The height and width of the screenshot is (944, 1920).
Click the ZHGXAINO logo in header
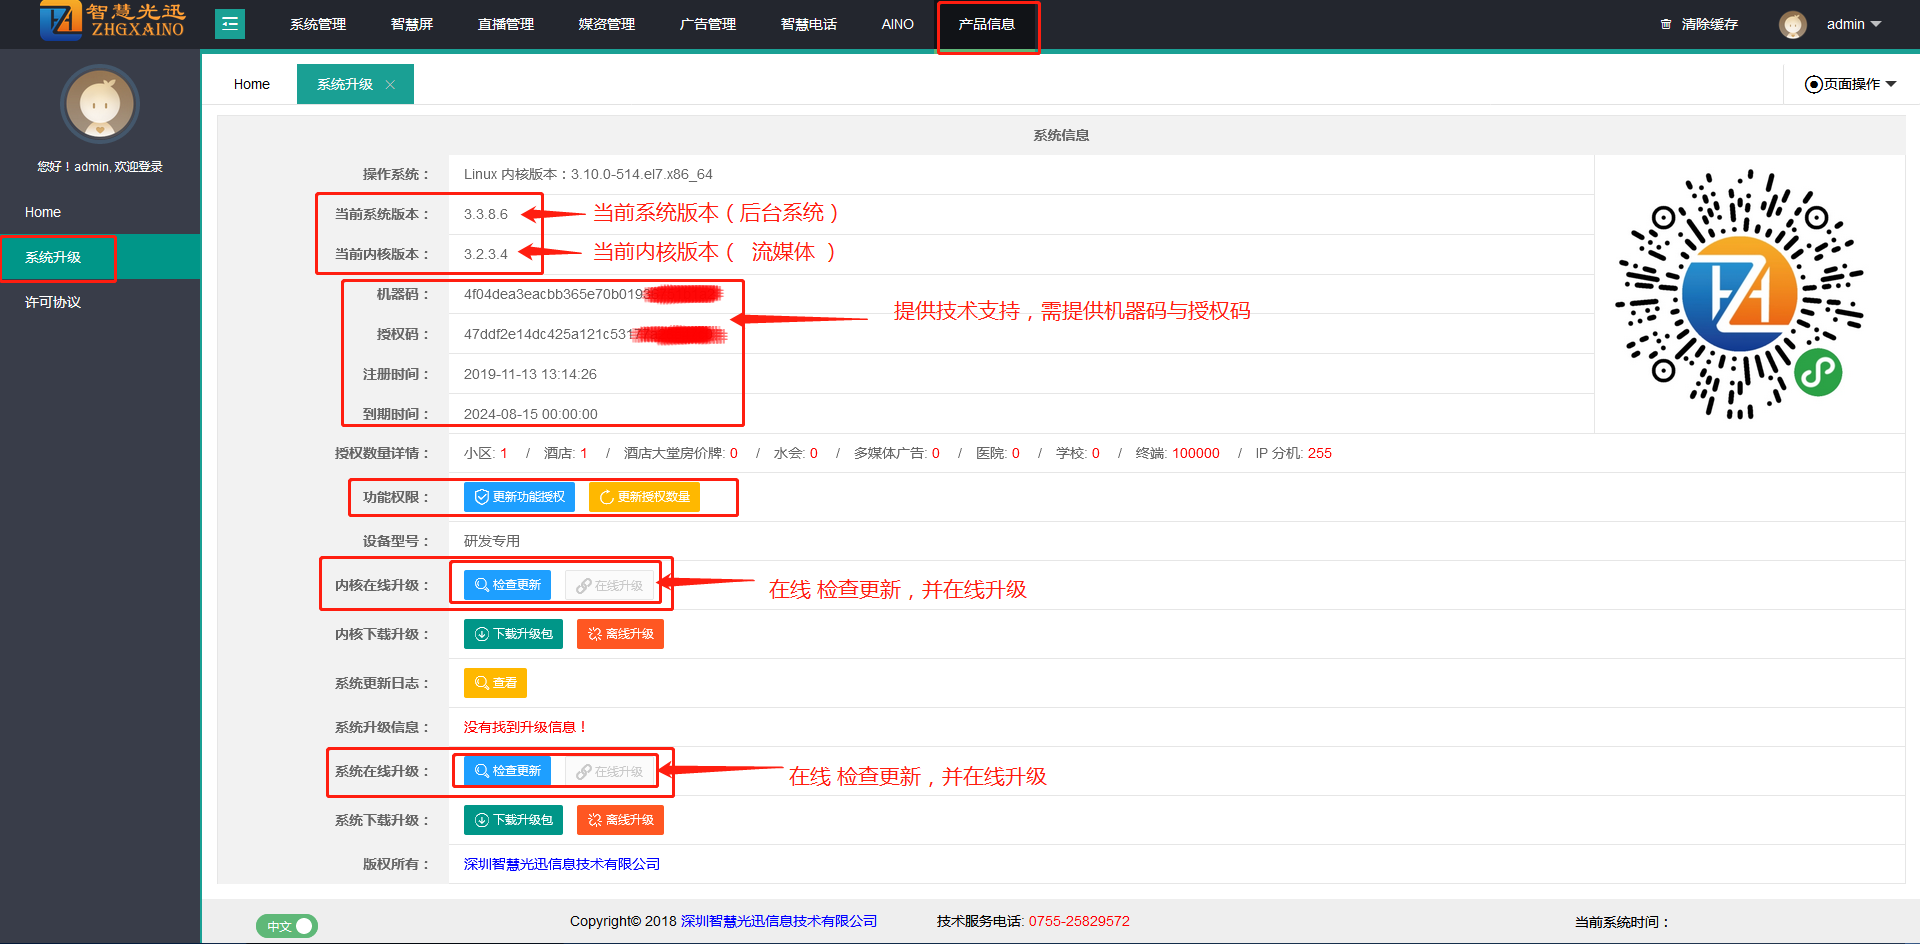(x=112, y=22)
